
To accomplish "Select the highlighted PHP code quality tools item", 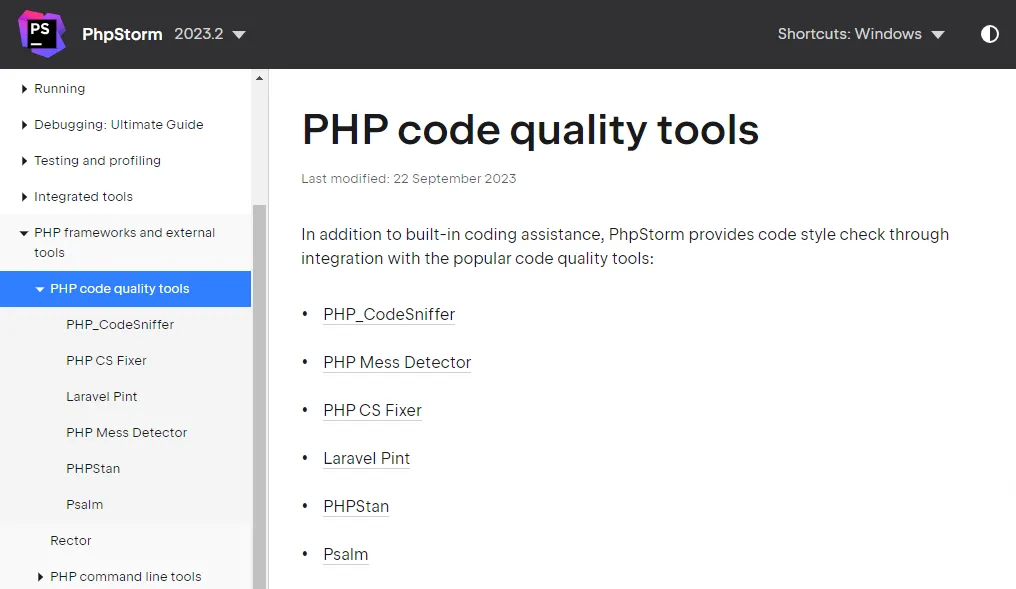I will pos(125,289).
